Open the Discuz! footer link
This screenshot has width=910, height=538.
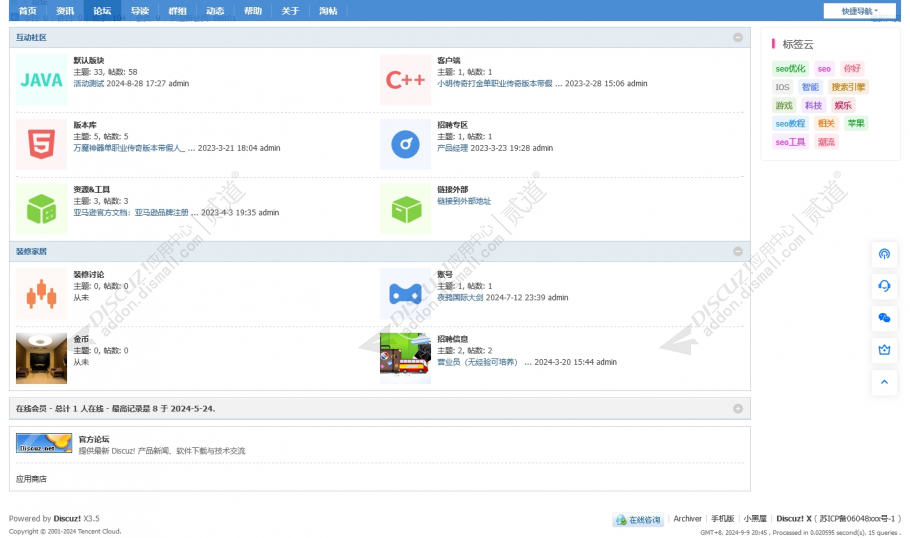[67, 518]
